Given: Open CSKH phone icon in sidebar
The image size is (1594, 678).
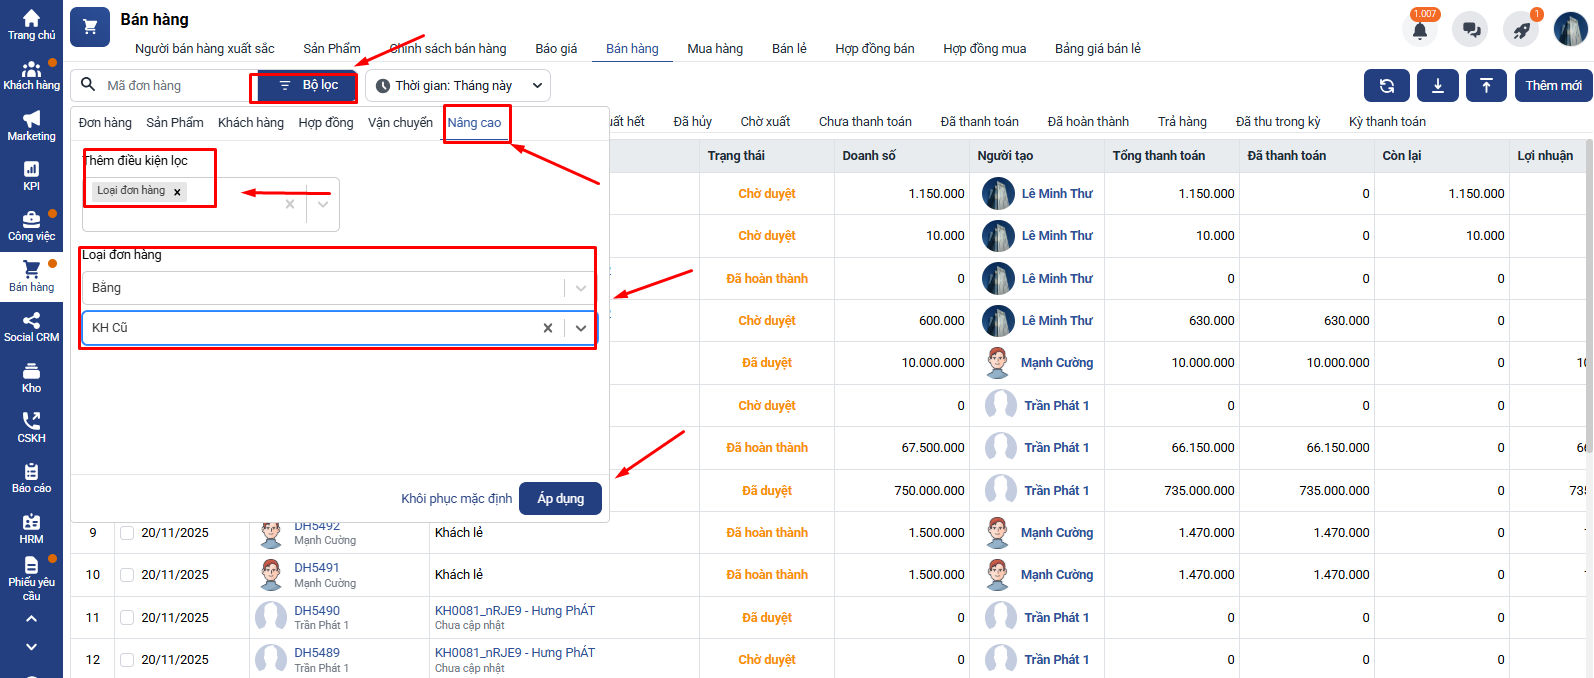Looking at the screenshot, I should pos(31,428).
